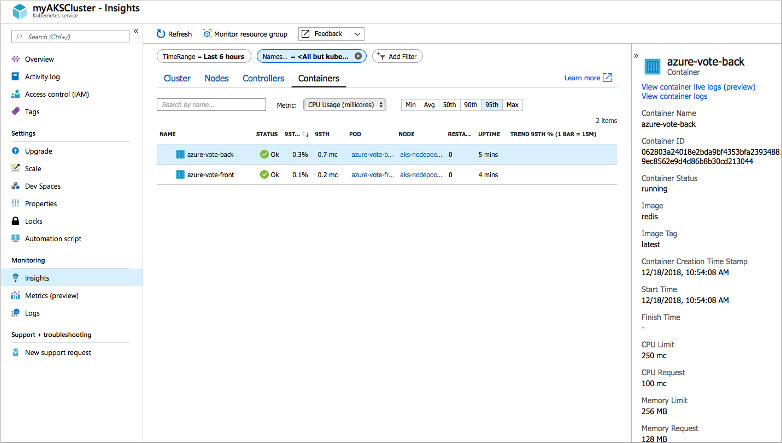Click the azure-vote-back container icon in the table

(180, 154)
